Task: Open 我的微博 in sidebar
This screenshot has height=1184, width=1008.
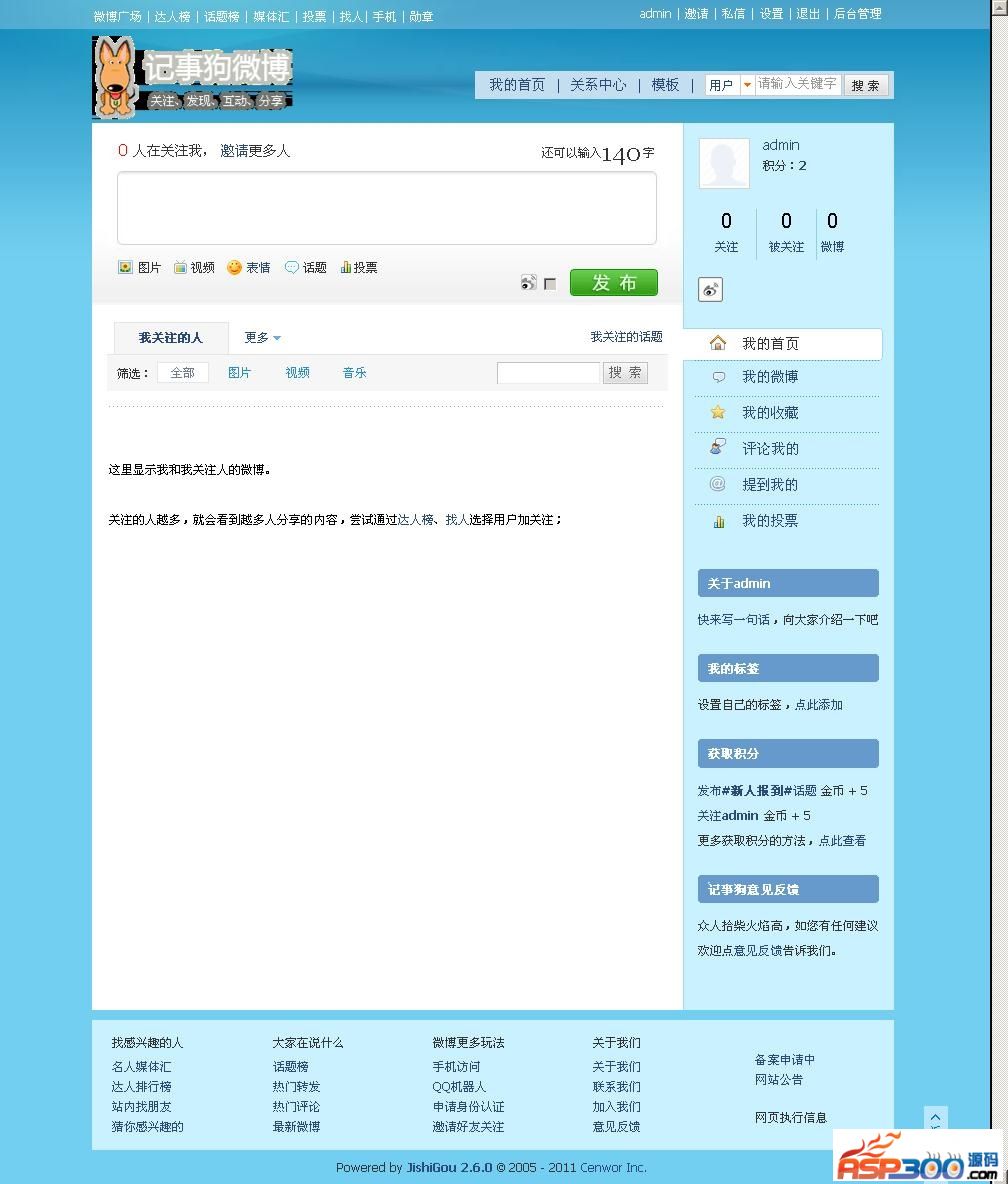Action: tap(770, 377)
